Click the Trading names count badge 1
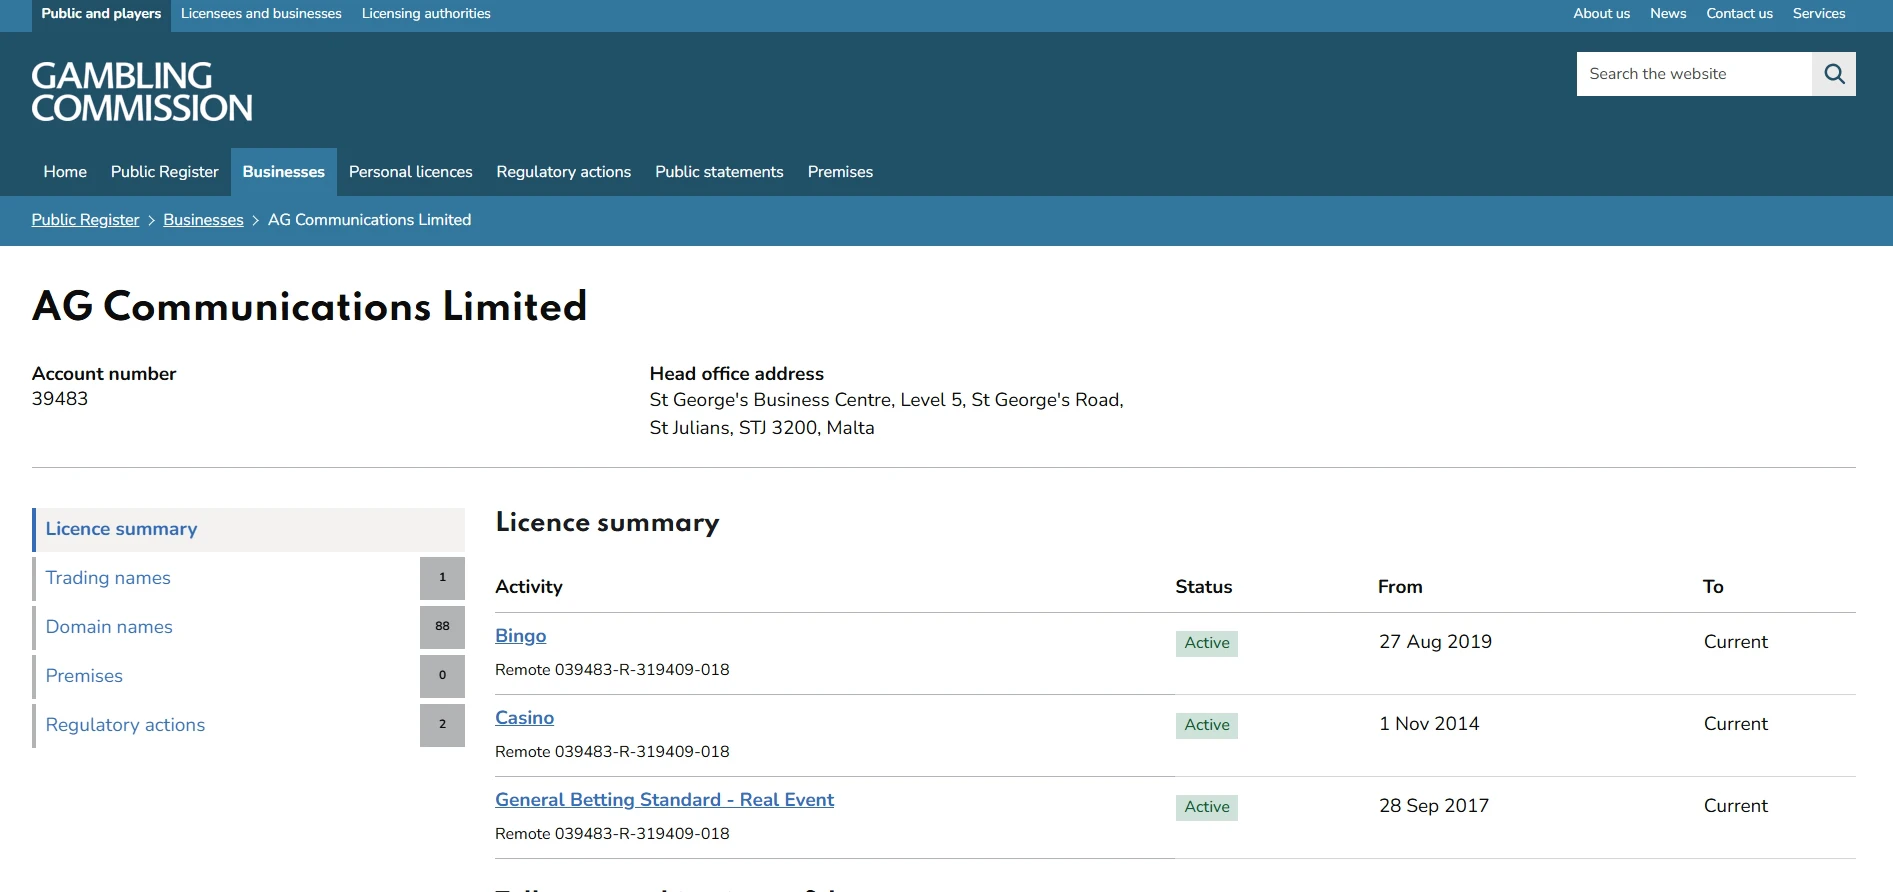Image resolution: width=1893 pixels, height=892 pixels. (x=442, y=578)
